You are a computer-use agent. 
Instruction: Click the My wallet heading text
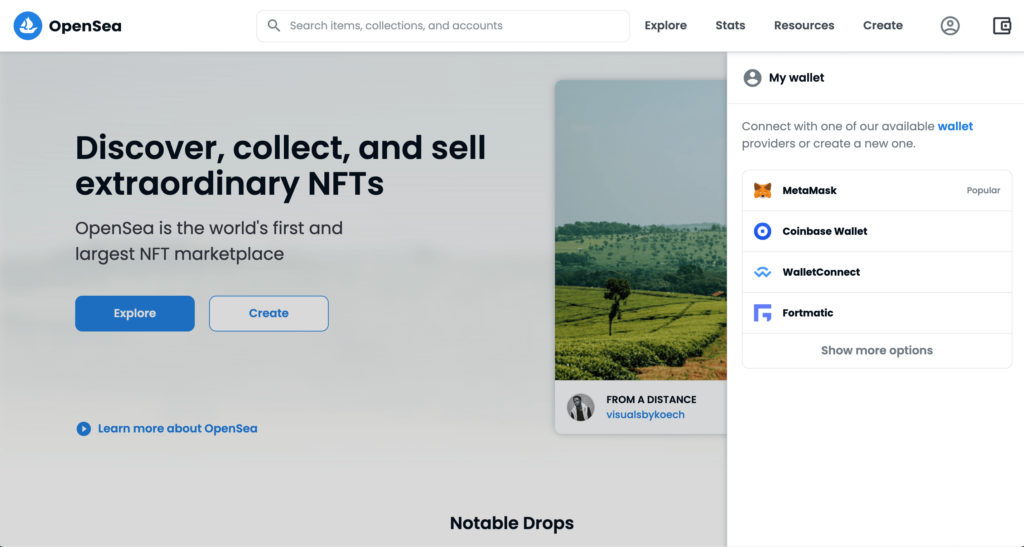796,78
